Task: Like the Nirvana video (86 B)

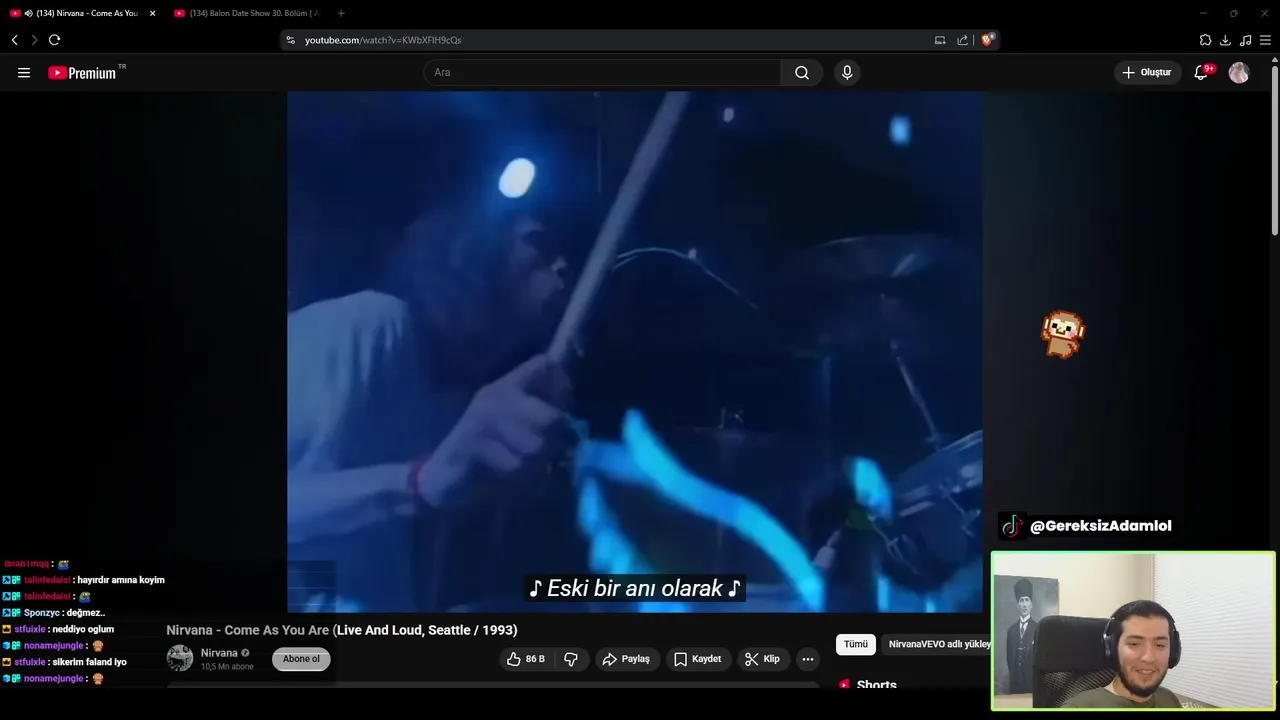Action: click(525, 659)
